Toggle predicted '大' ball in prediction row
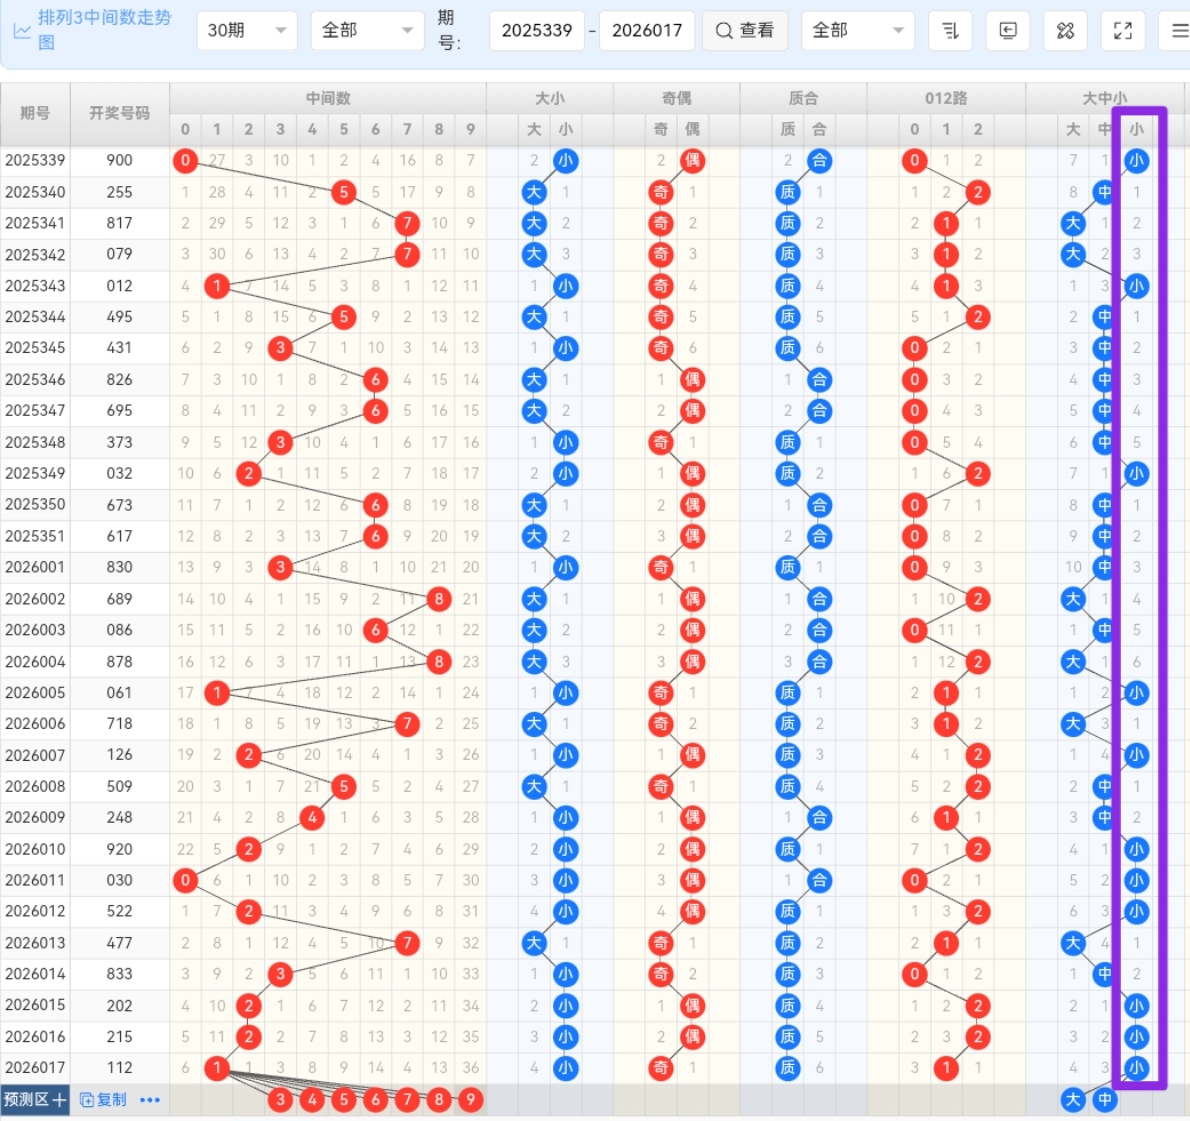Viewport: 1190px width, 1121px height. coord(1073,1100)
